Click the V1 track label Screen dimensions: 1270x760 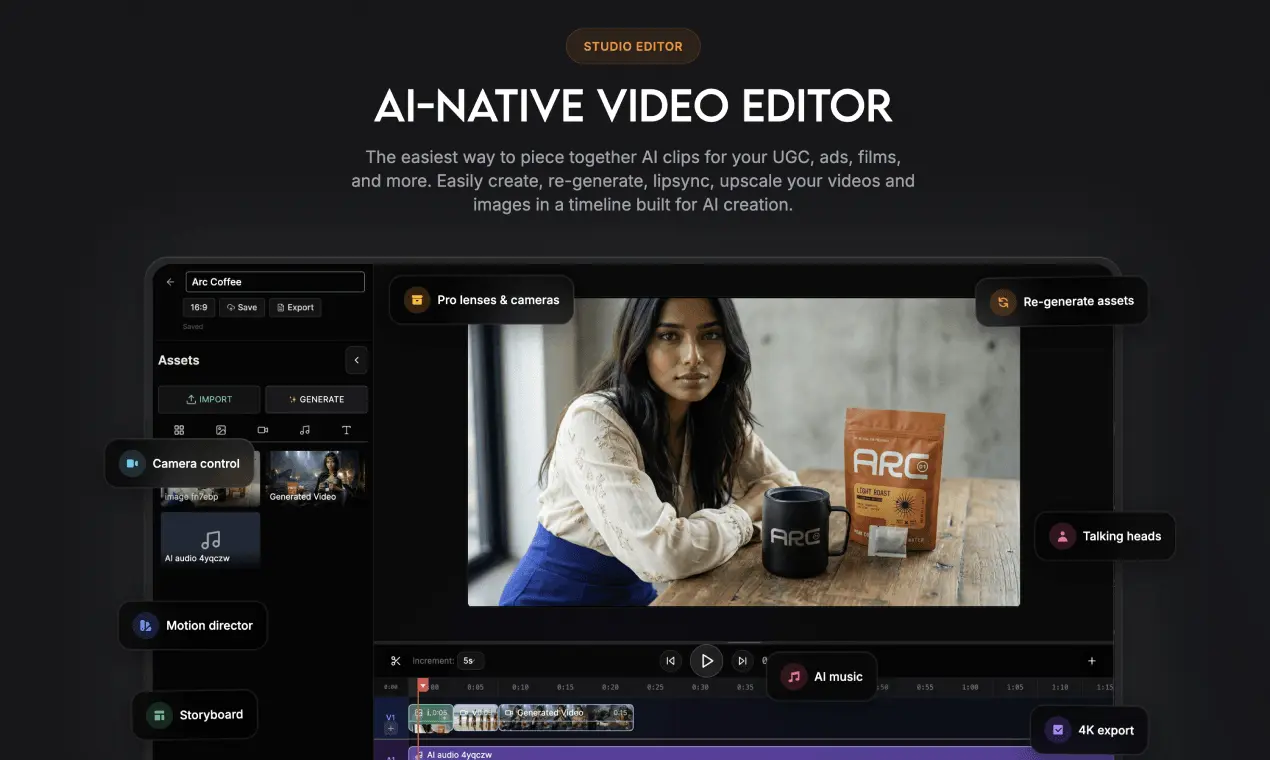click(391, 717)
